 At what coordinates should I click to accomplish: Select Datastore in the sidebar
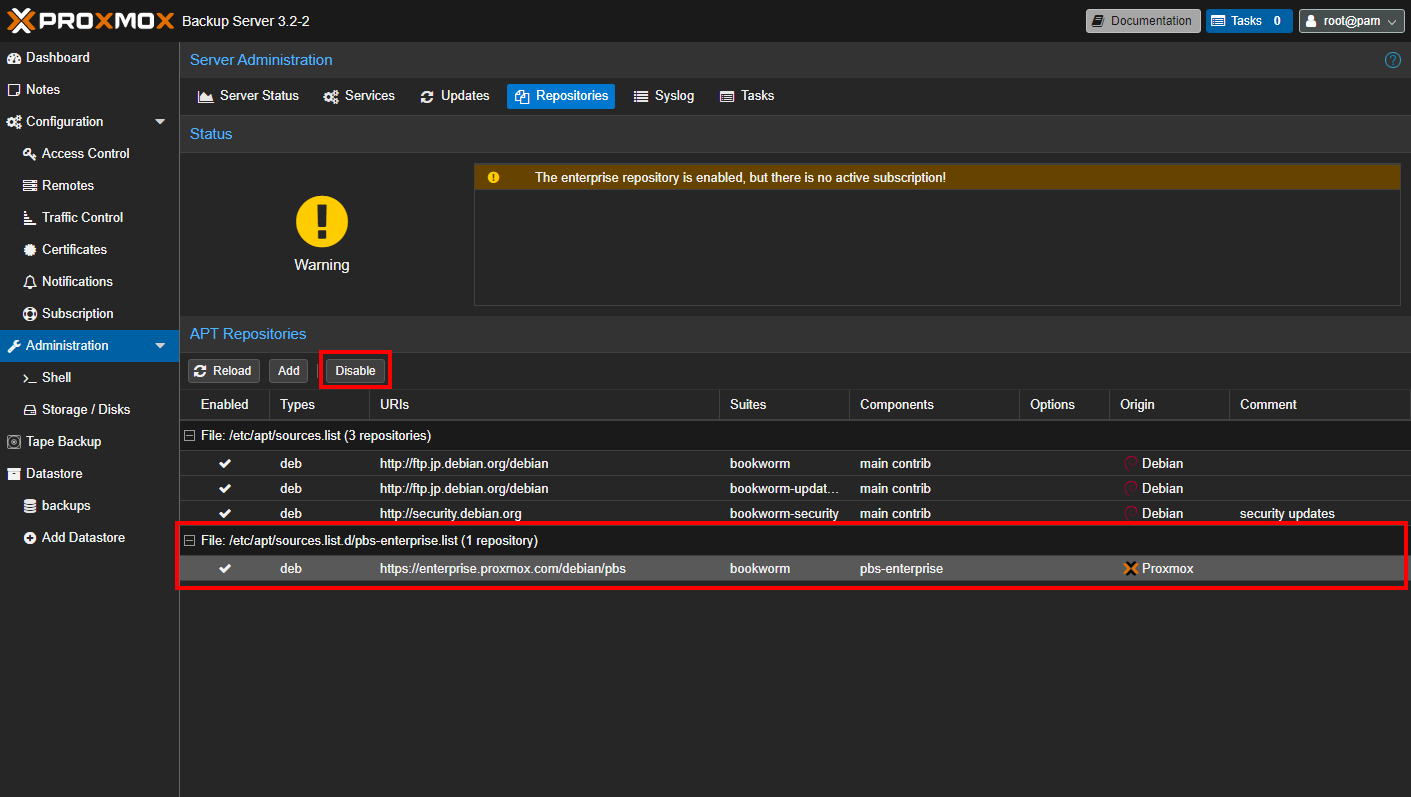[x=54, y=474]
